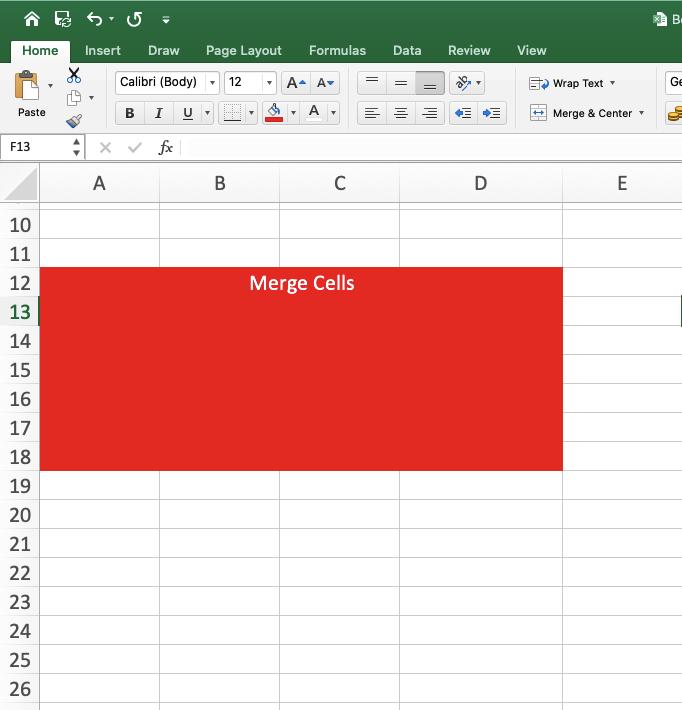Select row 13 header

click(x=20, y=312)
